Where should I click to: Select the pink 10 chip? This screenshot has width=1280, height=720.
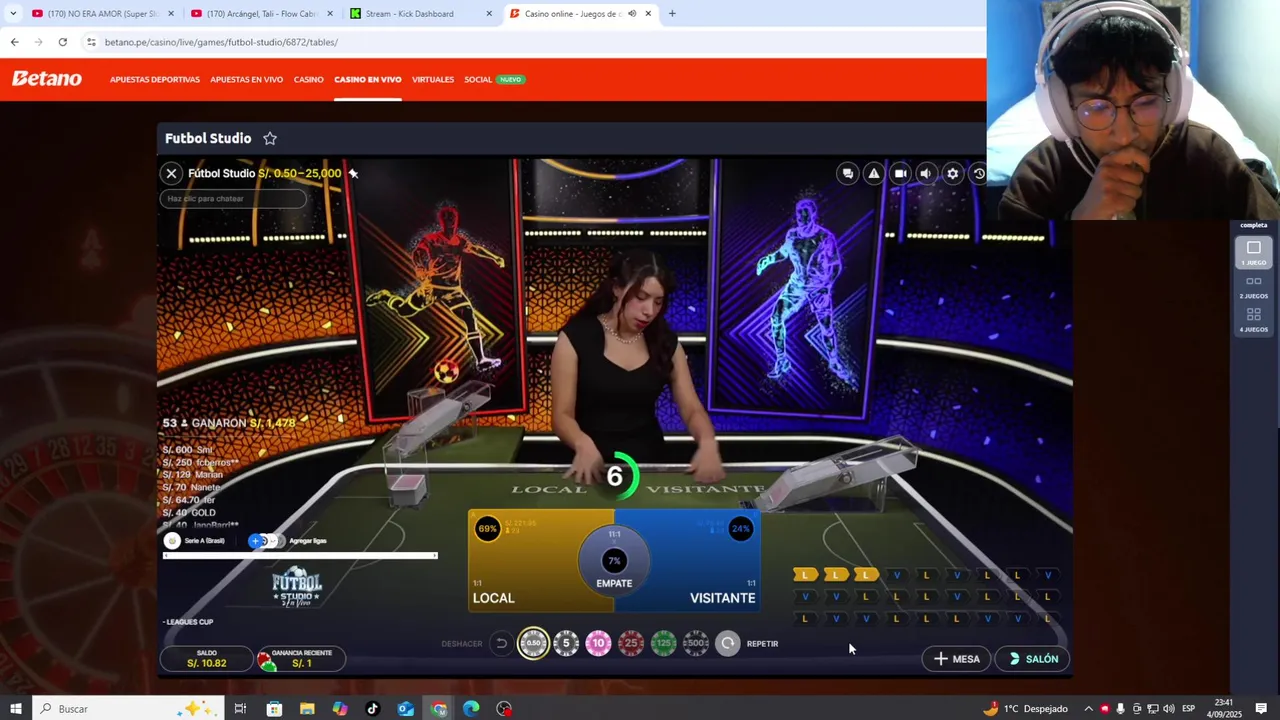pos(598,643)
